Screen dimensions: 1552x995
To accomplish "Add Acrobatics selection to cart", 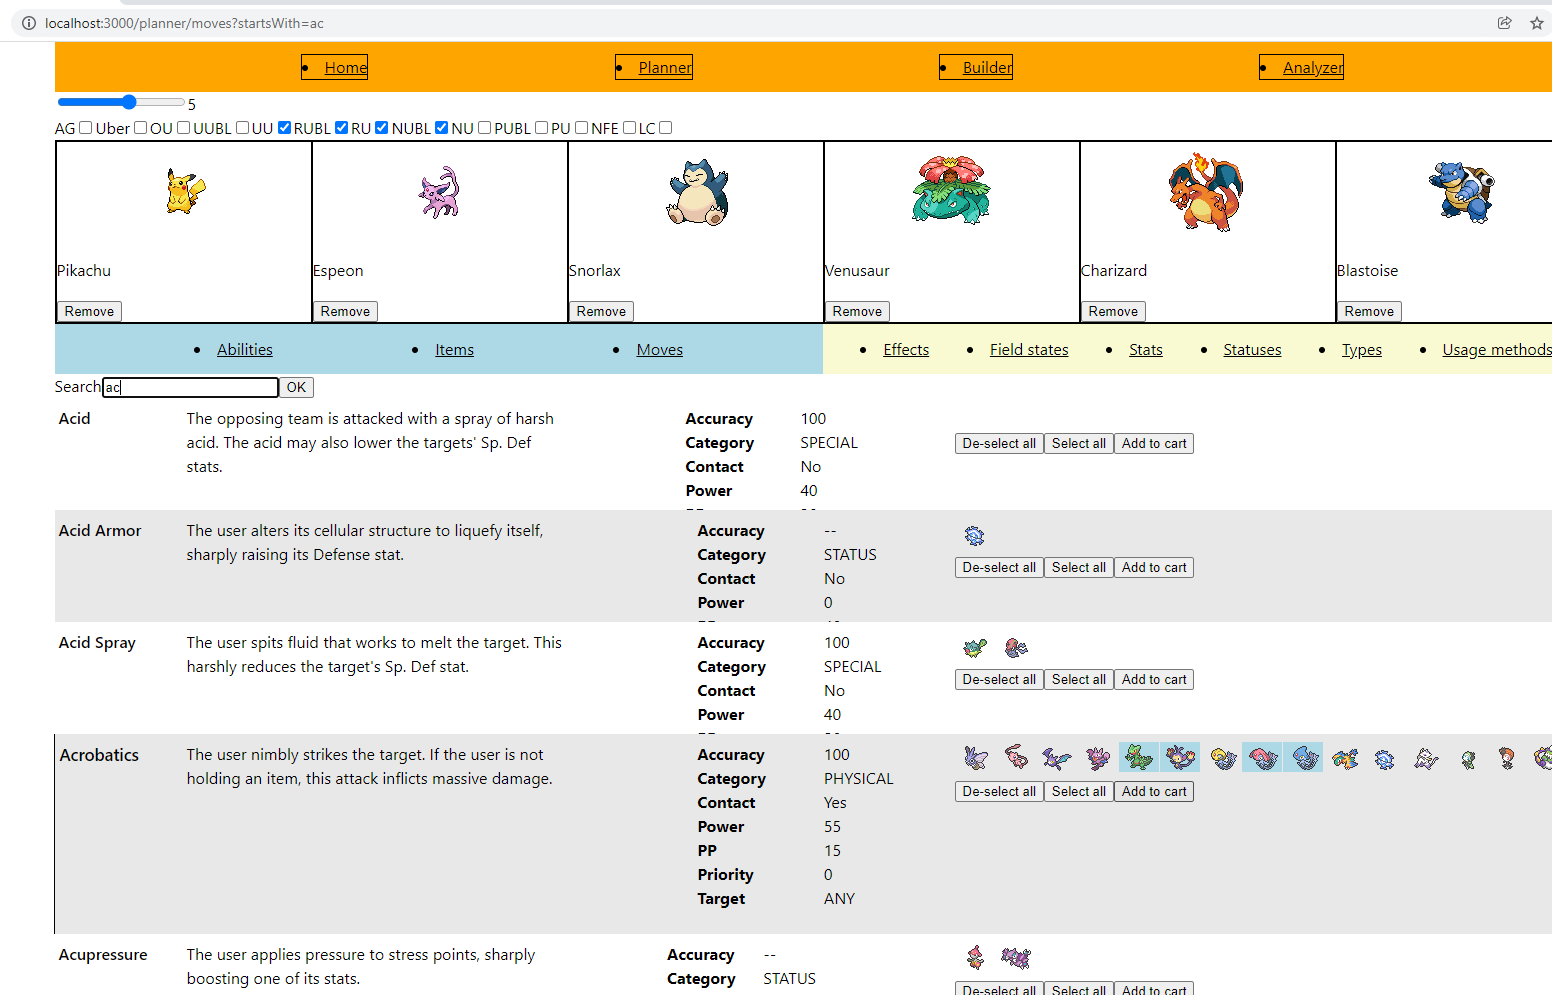I will coord(1154,791).
